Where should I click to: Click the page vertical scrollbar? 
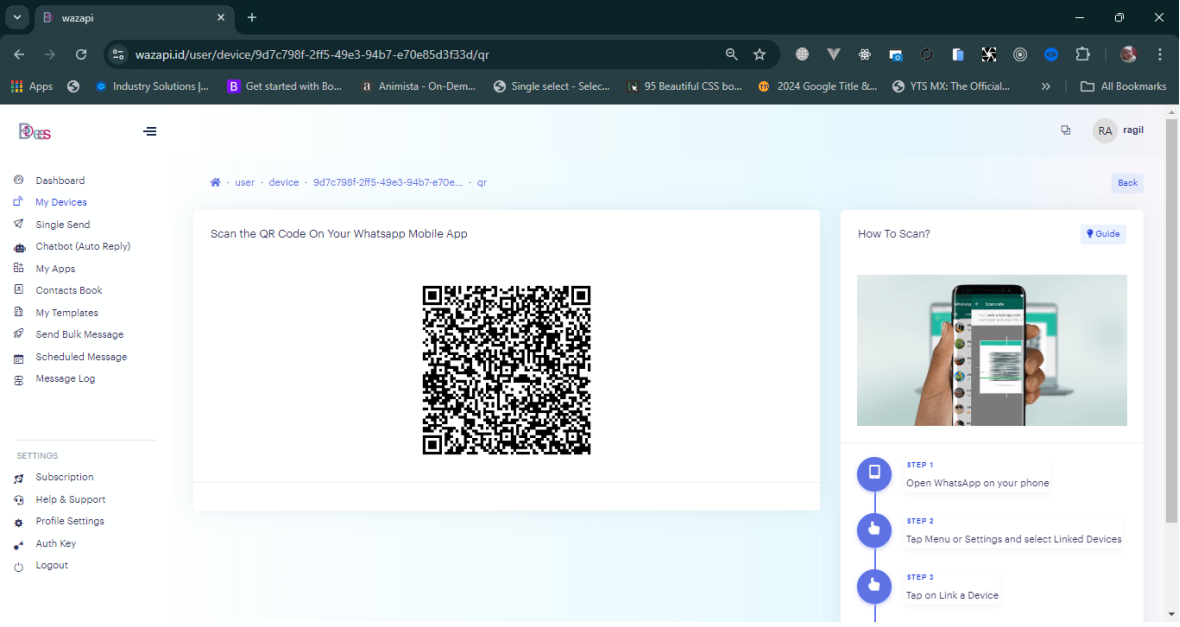click(x=1171, y=320)
